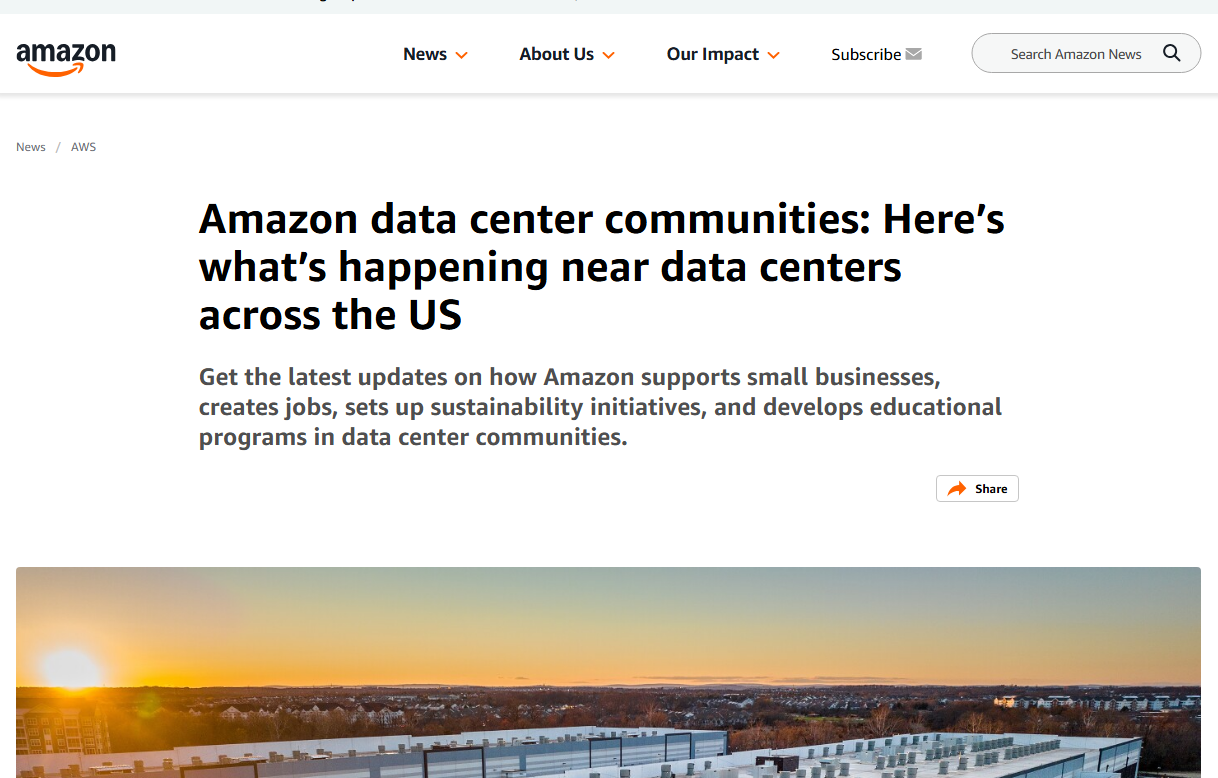Click the Subscribe envelope icon
Image resolution: width=1218 pixels, height=778 pixels.
point(913,54)
